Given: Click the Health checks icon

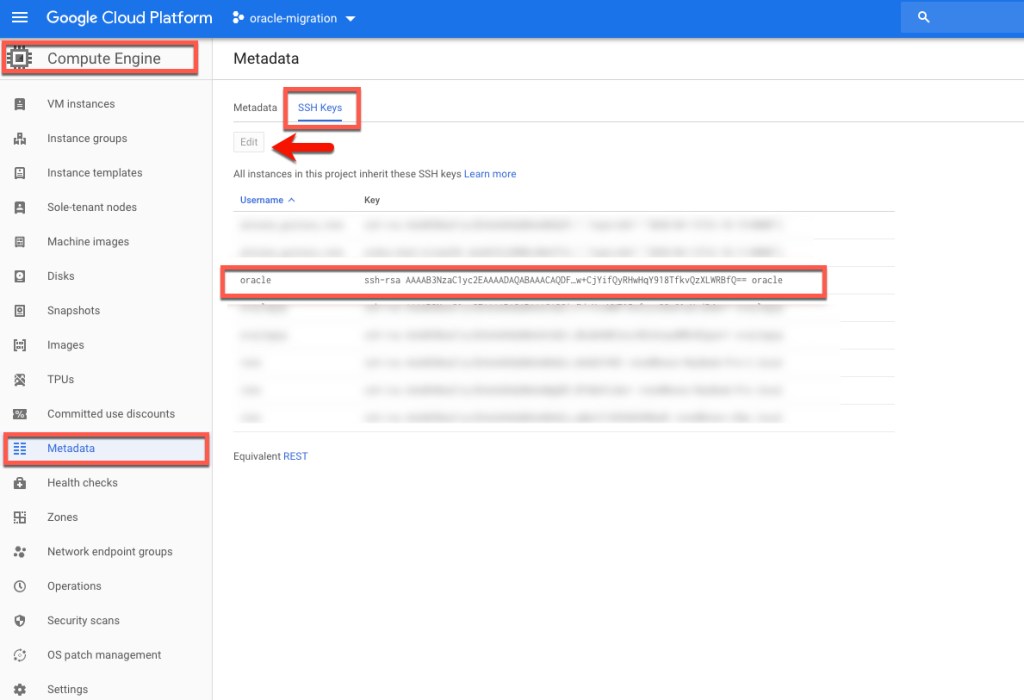Looking at the screenshot, I should [x=20, y=483].
